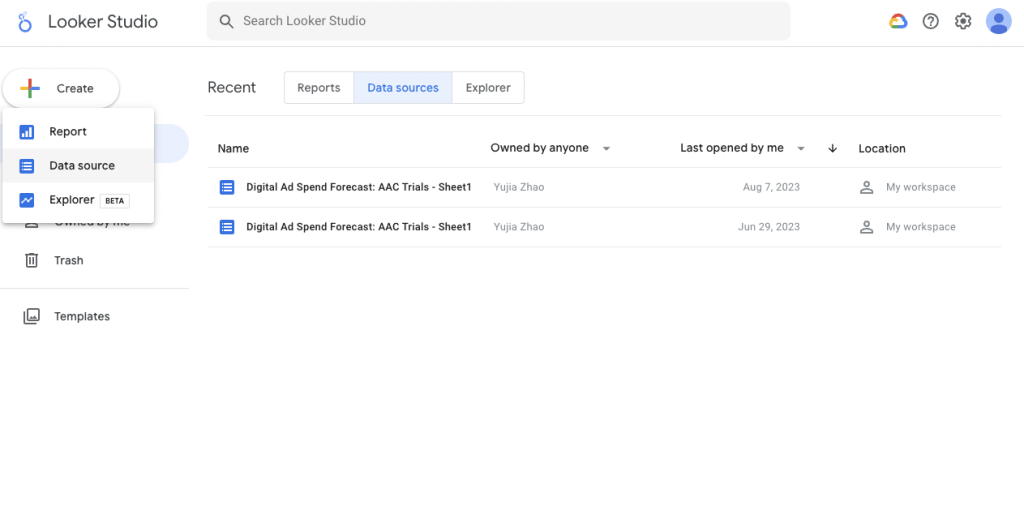
Task: Click the Templates gallery icon
Action: (31, 317)
